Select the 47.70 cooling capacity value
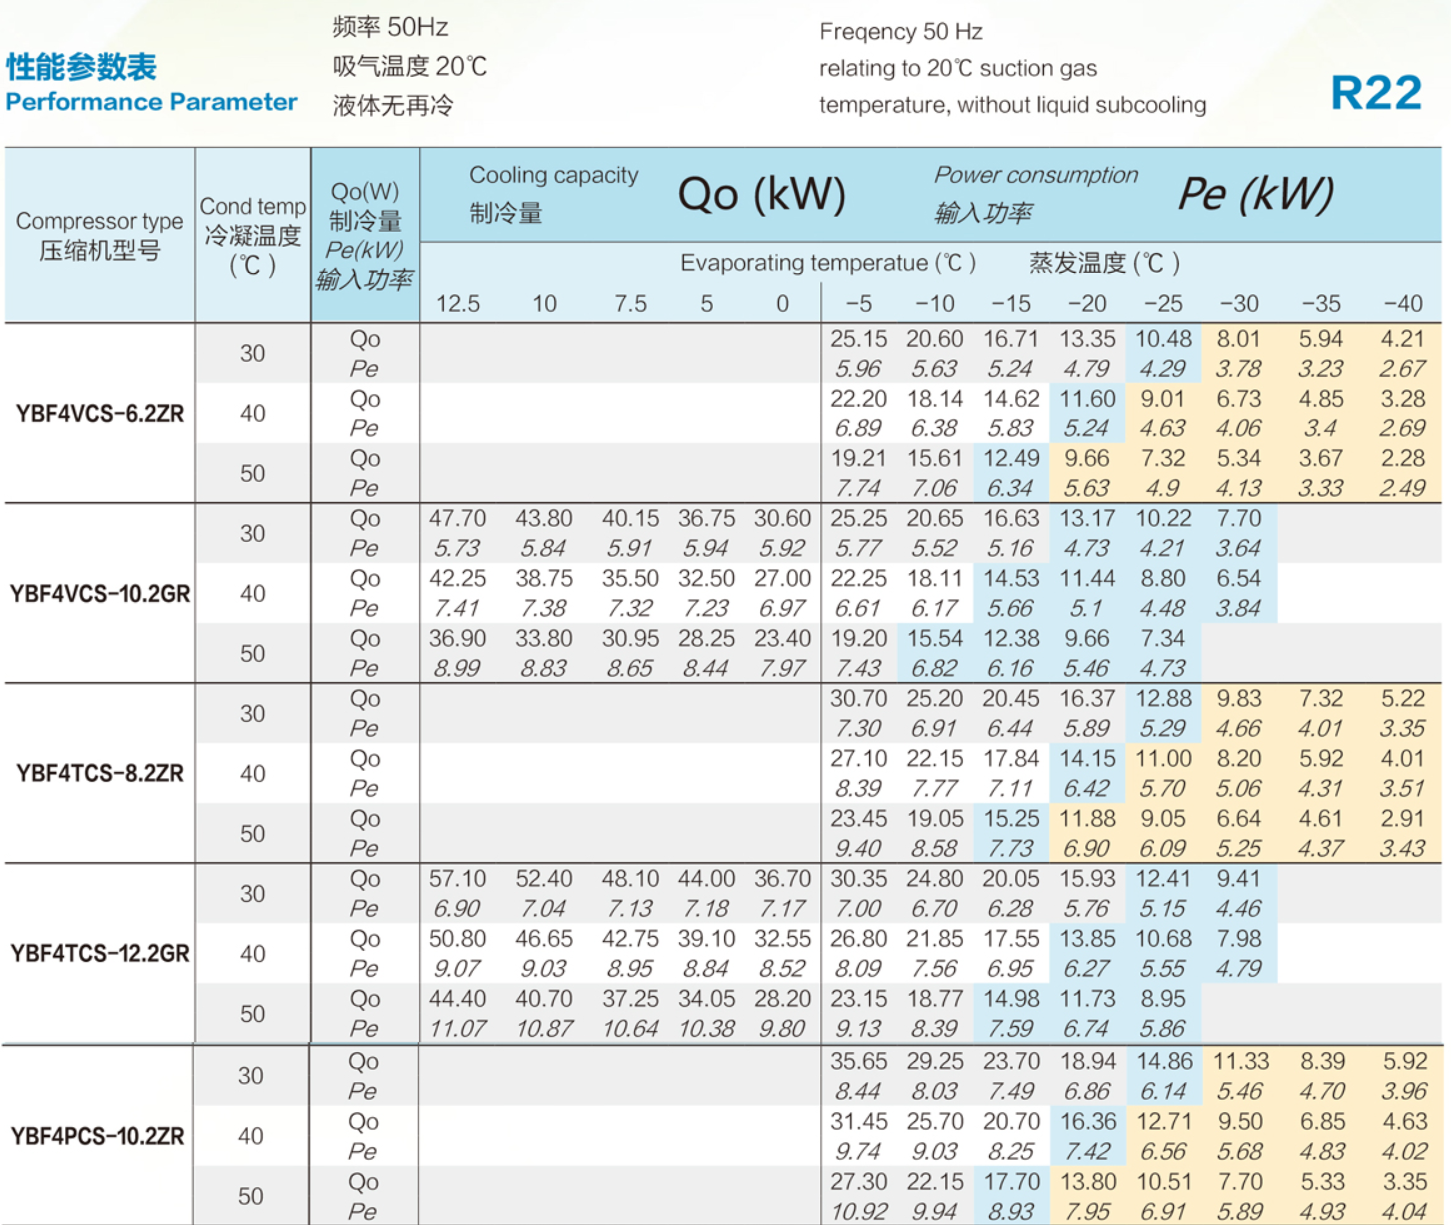 pos(458,519)
